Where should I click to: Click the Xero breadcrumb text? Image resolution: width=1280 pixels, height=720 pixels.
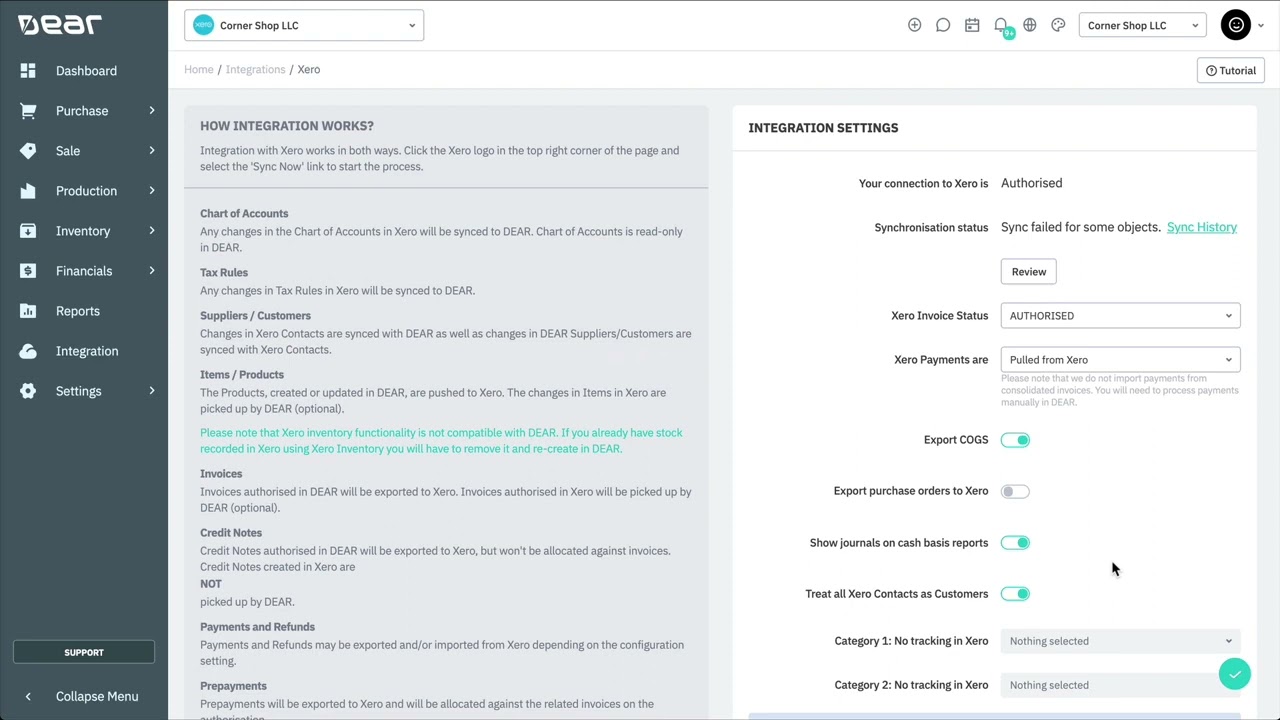pyautogui.click(x=308, y=69)
